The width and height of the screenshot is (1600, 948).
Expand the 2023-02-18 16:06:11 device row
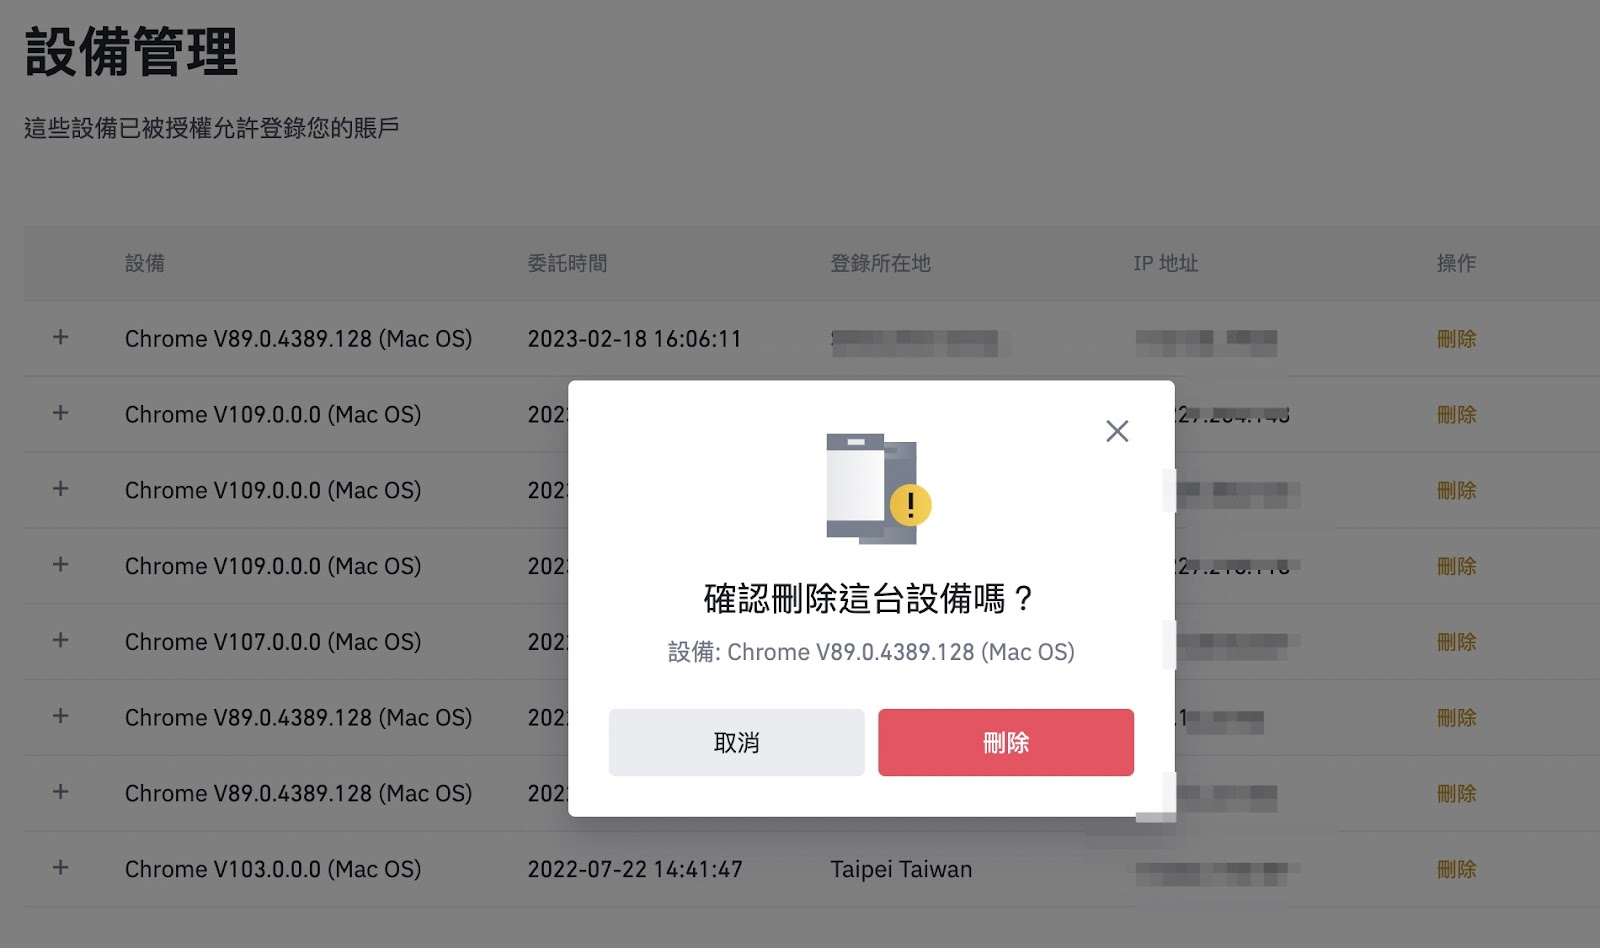(x=61, y=337)
